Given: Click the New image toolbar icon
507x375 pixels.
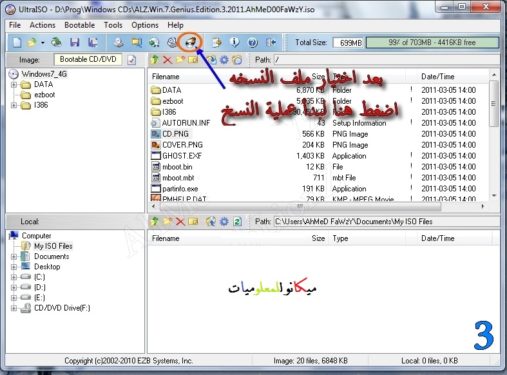Looking at the screenshot, I should pos(17,42).
